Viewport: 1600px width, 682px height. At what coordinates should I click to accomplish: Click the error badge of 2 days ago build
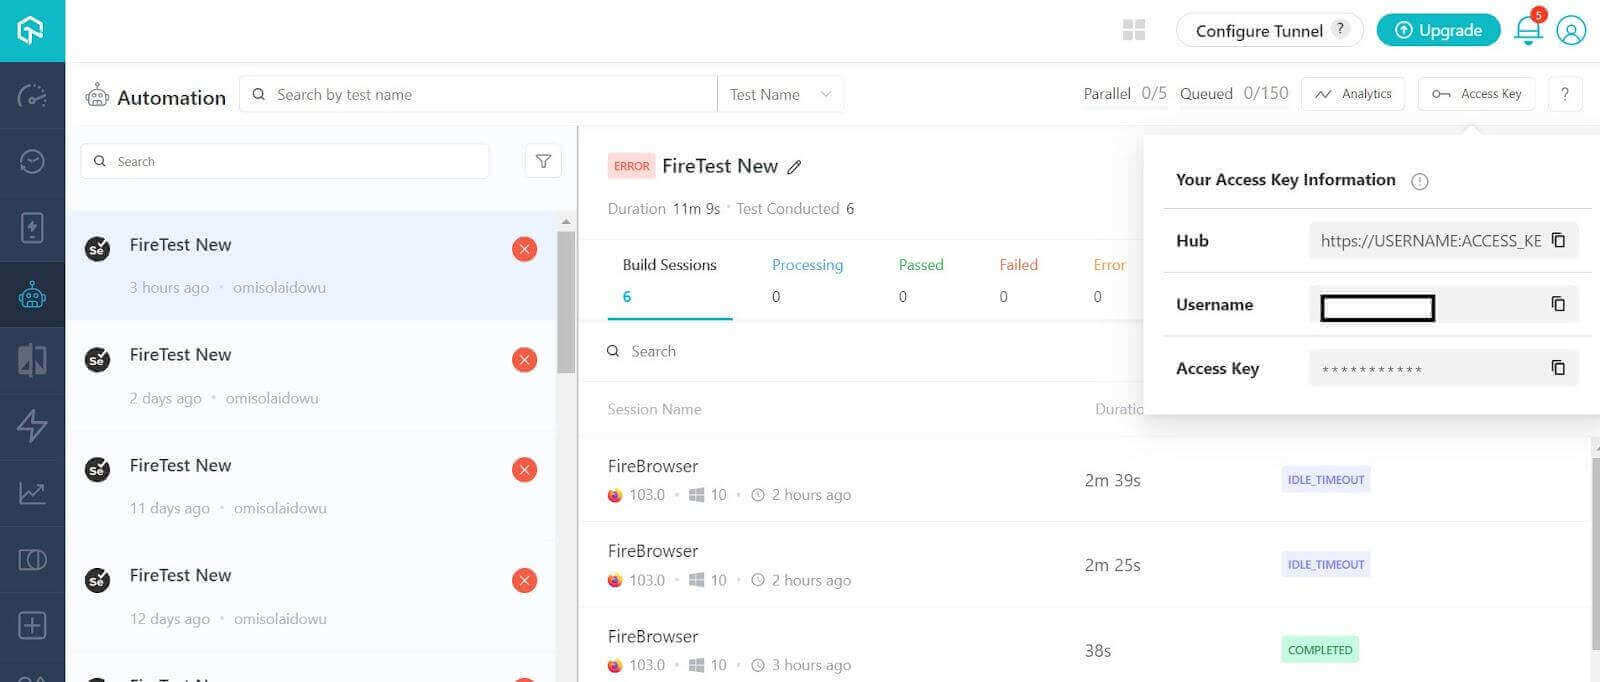524,359
